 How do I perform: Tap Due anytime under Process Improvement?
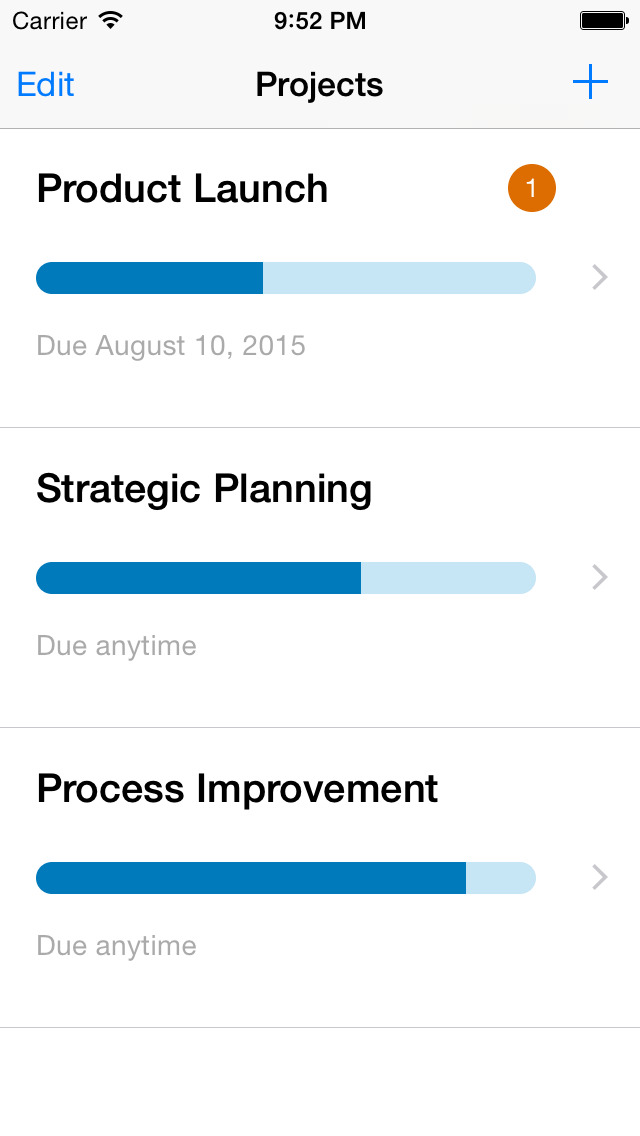coord(117,946)
